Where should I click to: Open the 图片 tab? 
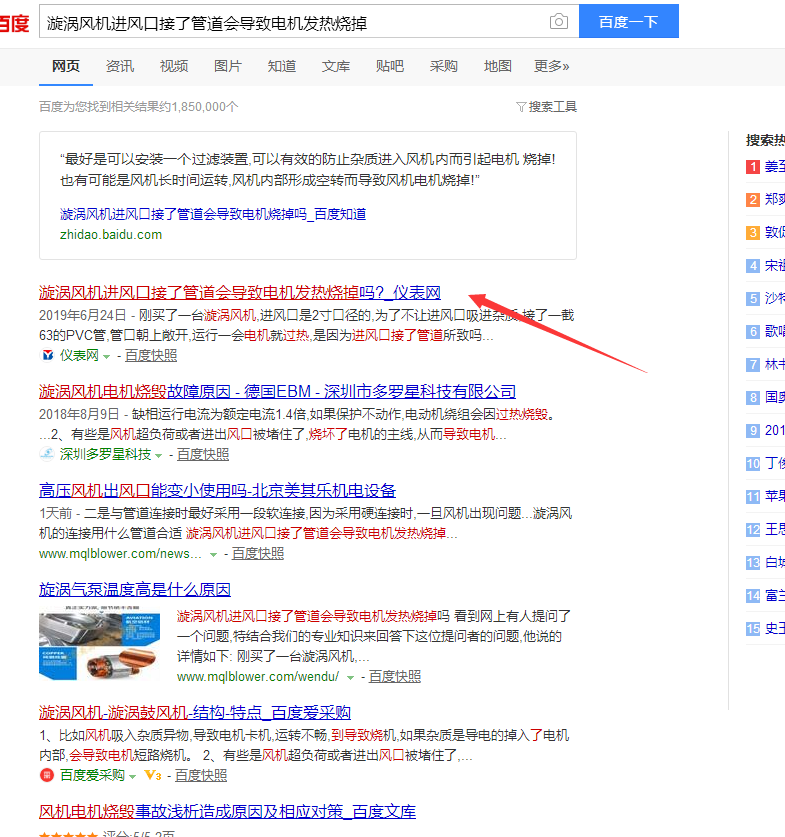(x=227, y=66)
